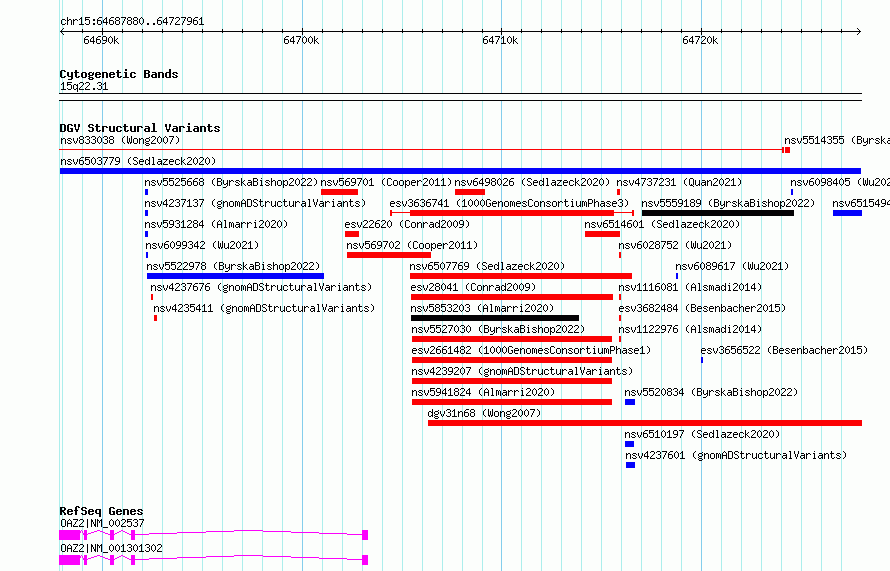Screen dimensions: 890x571
Task: Open nsv4237676 gnomADStructuralVariants entry
Action: 261,287
